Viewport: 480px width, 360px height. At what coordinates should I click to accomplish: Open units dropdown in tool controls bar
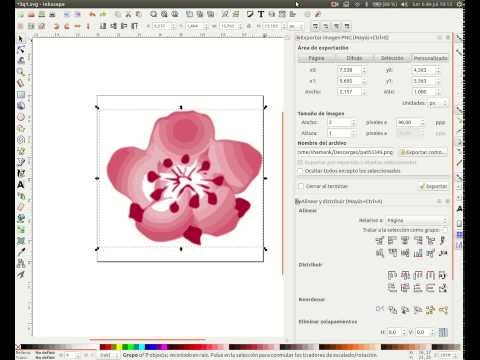[296, 26]
